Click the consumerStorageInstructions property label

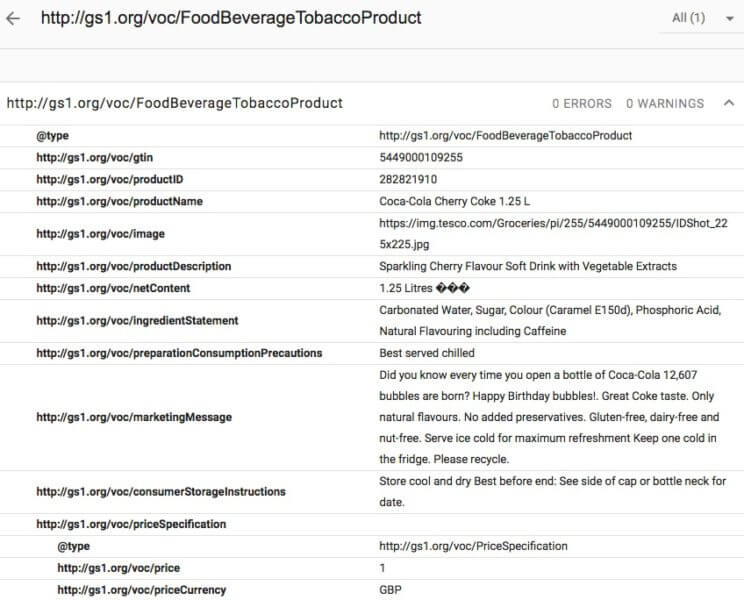[161, 492]
